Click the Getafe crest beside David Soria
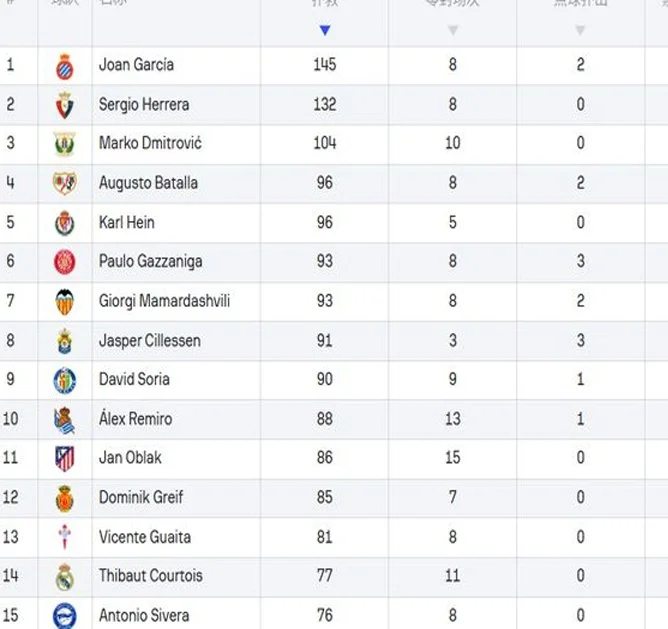668x629 pixels. click(x=65, y=381)
